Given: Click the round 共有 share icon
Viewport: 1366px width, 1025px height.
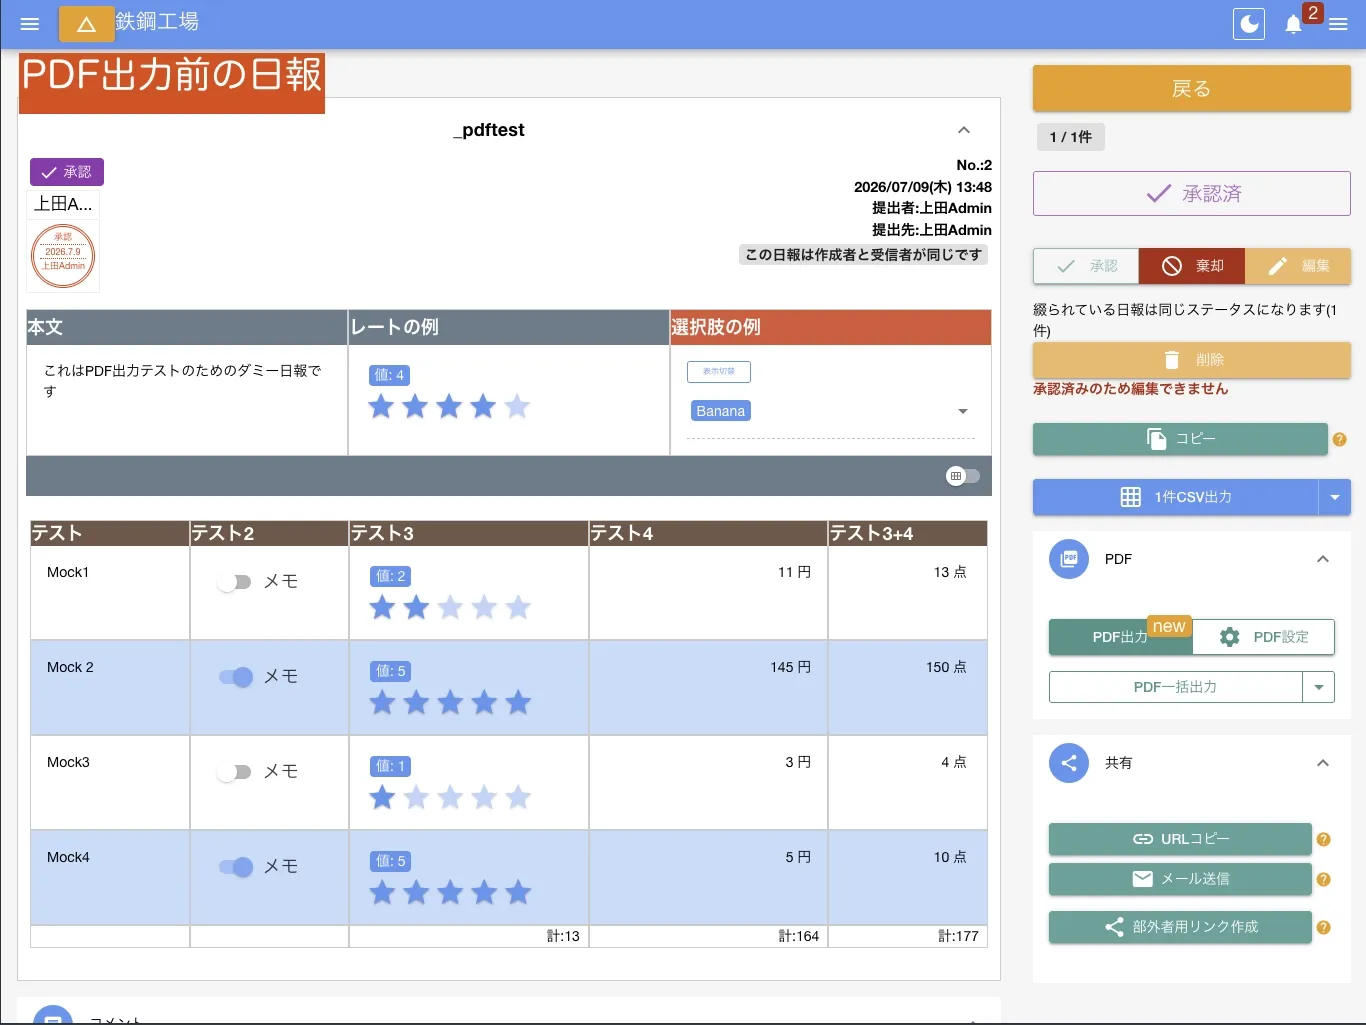Looking at the screenshot, I should pos(1069,763).
